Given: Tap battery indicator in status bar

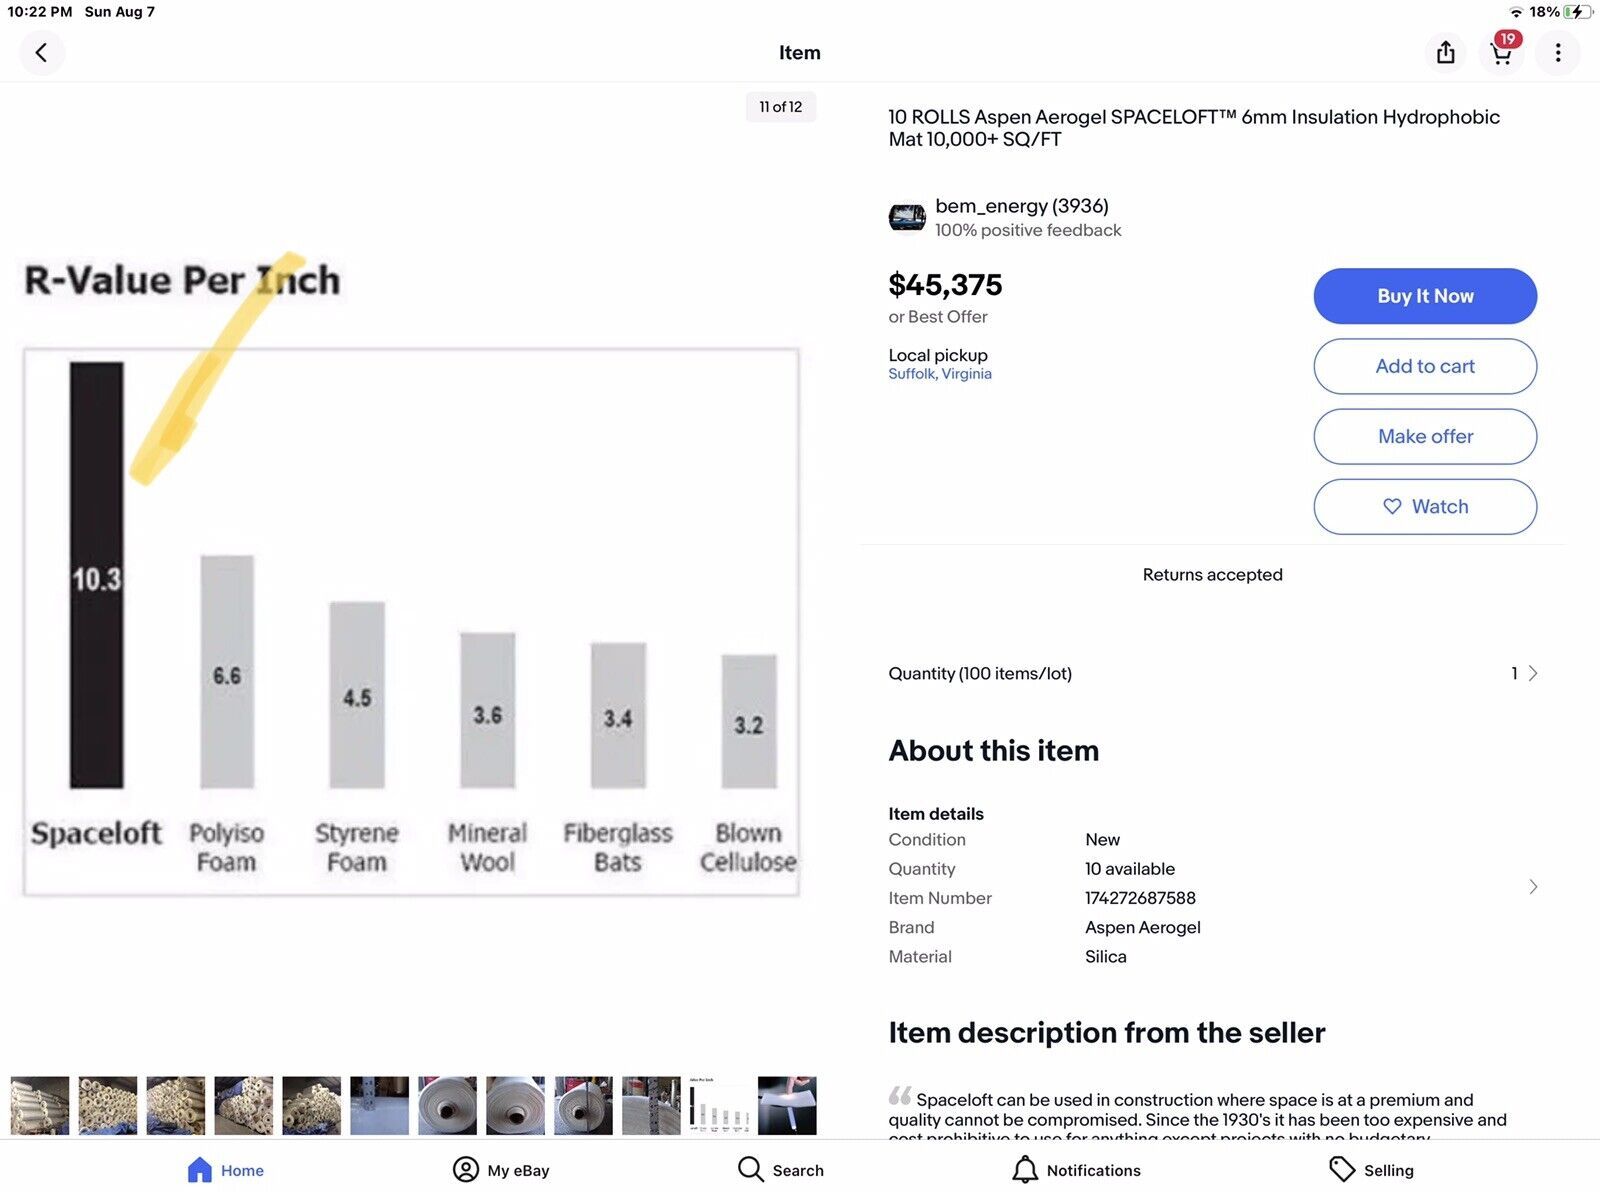Looking at the screenshot, I should click(1578, 12).
